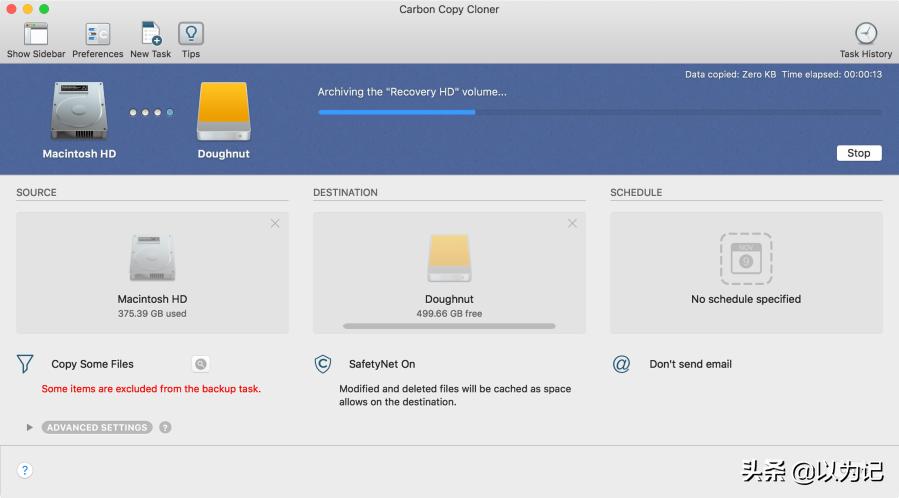The height and width of the screenshot is (498, 899).
Task: Click the Data copied: Zero KB readout
Action: [x=730, y=74]
